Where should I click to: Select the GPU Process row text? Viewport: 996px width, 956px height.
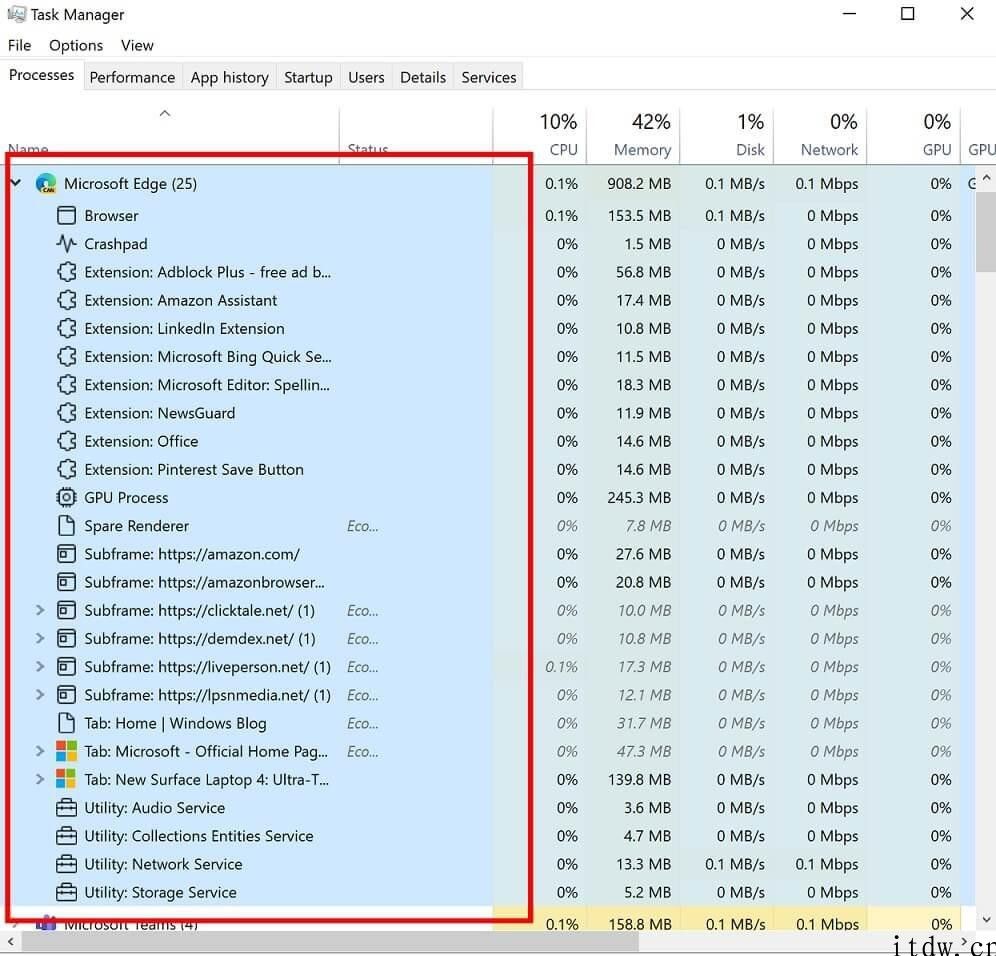[126, 497]
